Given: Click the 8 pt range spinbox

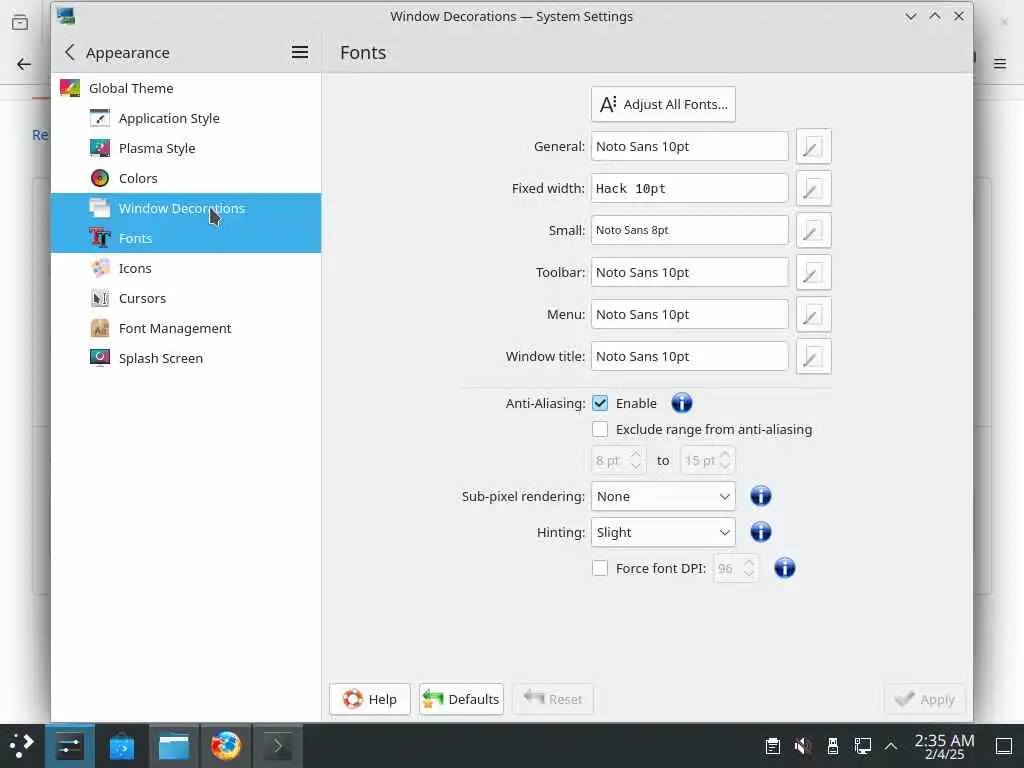Looking at the screenshot, I should pyautogui.click(x=618, y=460).
